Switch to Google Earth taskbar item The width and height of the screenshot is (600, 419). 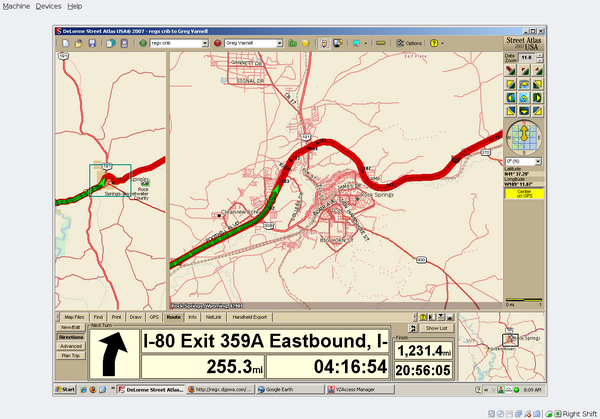click(x=290, y=390)
